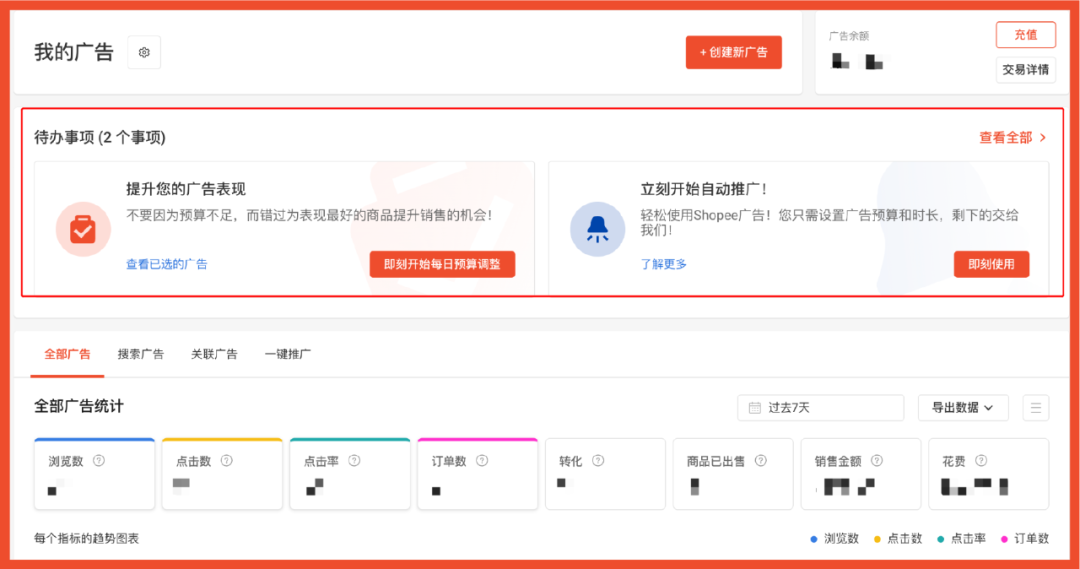
Task: Click the 广告余额 label
Action: (x=849, y=36)
